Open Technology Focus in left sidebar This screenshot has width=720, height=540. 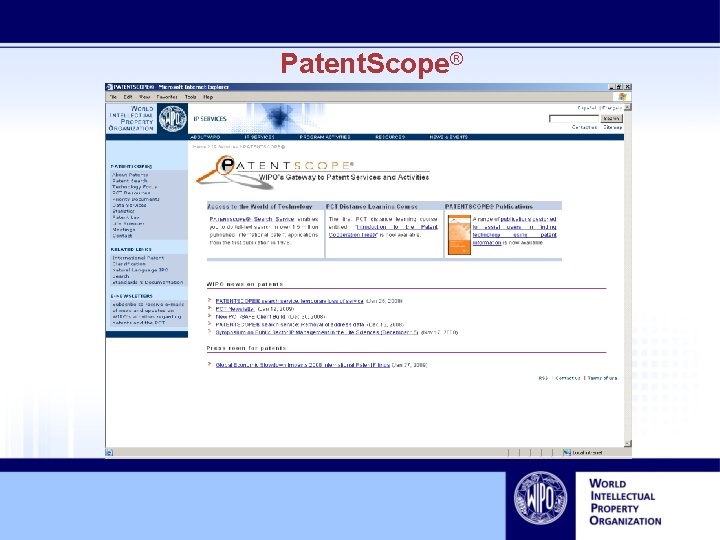tap(135, 187)
